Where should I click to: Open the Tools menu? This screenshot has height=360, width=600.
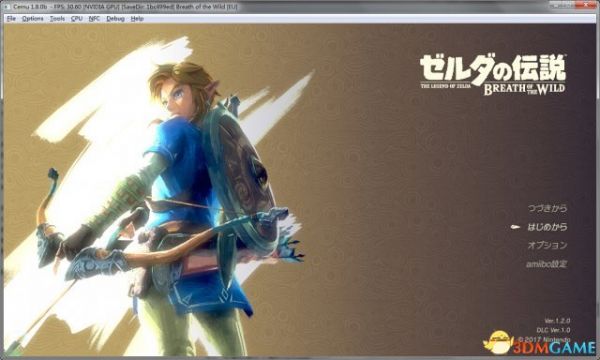(57, 18)
